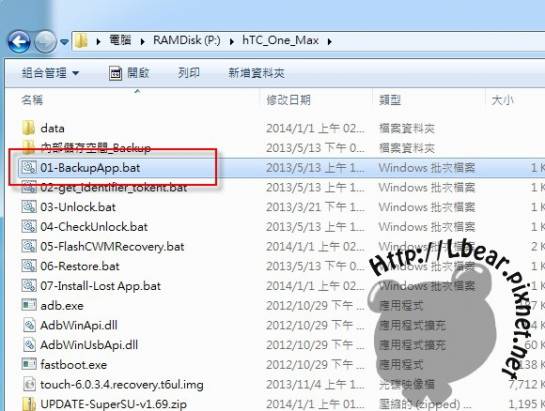The height and width of the screenshot is (411, 545).
Task: Select hTC_One_Max in address breadcrumb
Action: pos(280,40)
